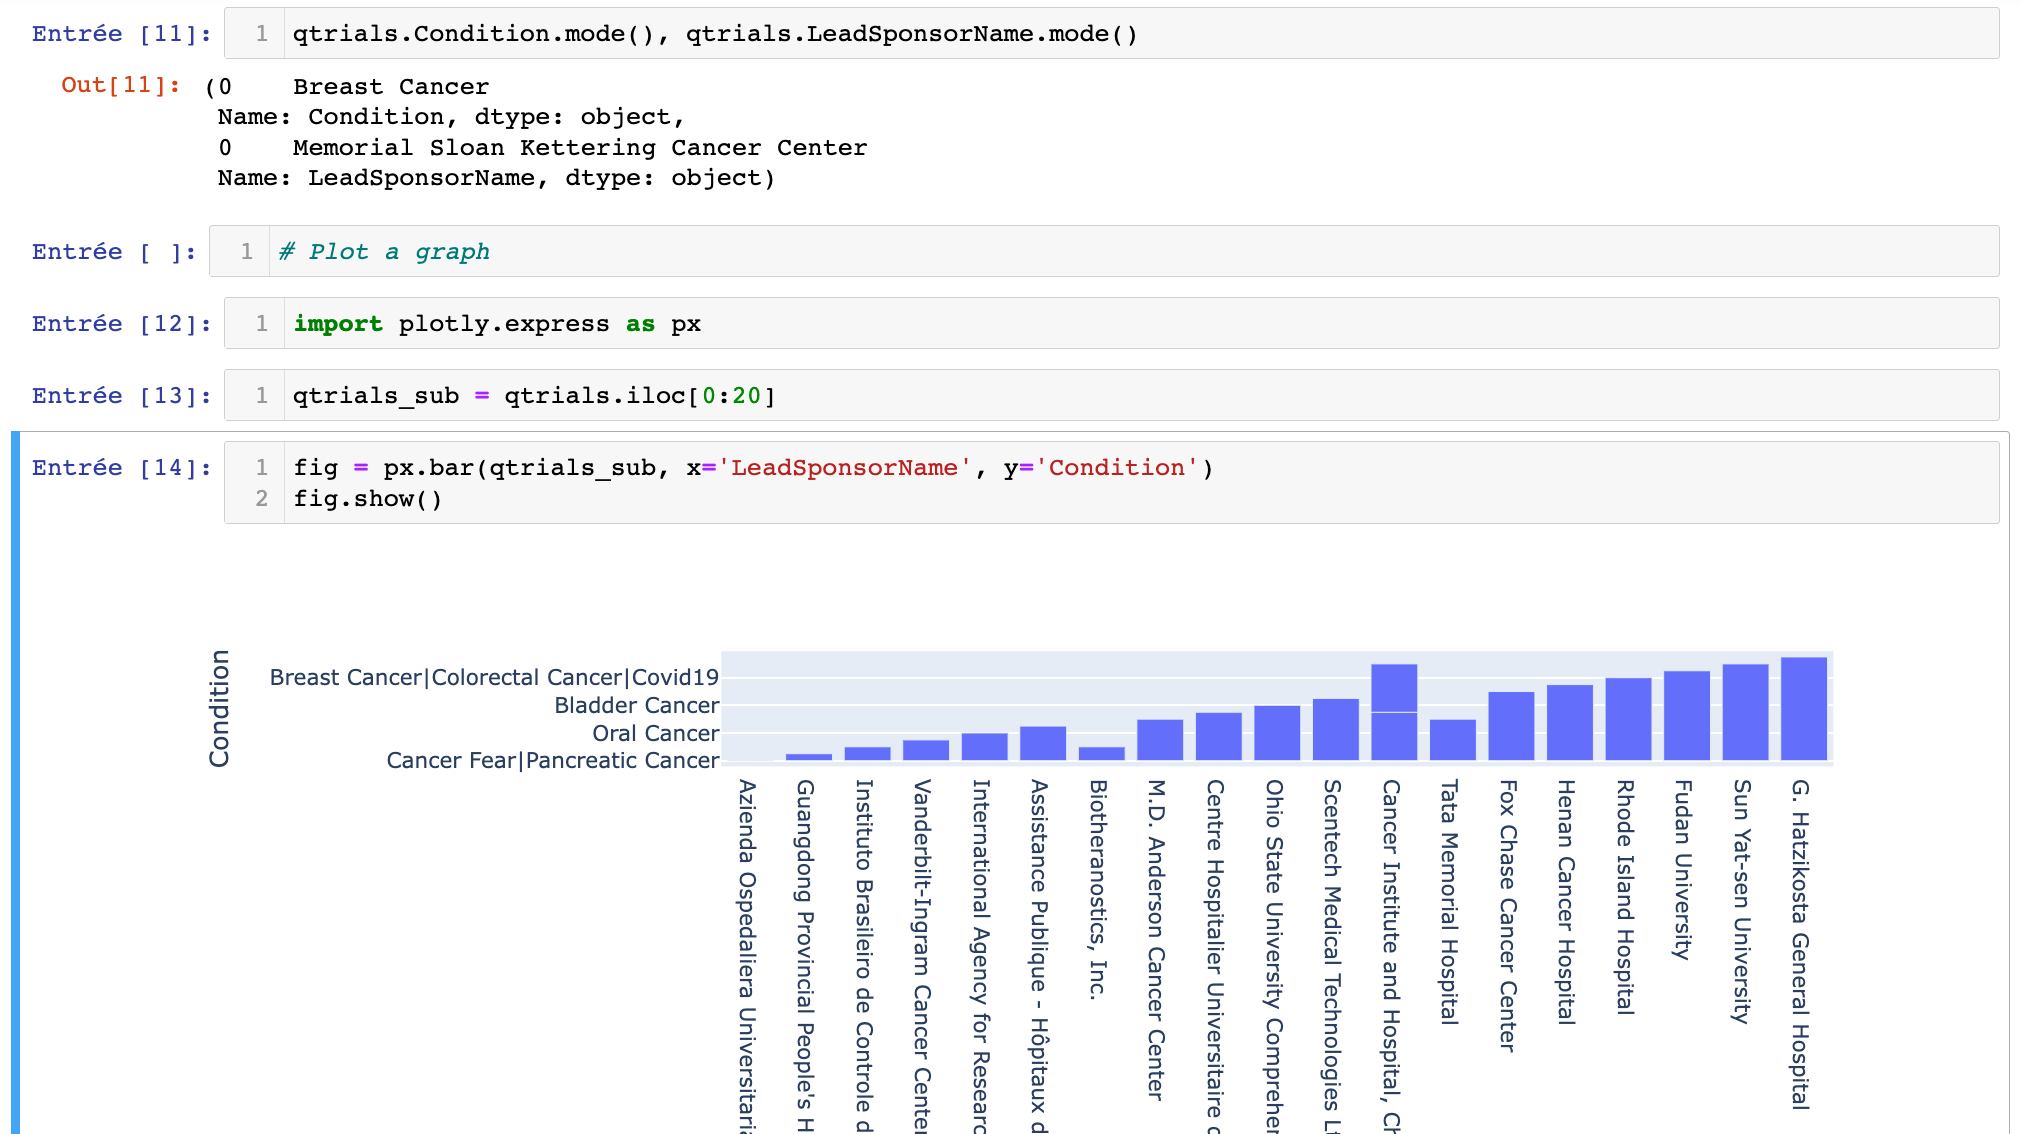Click the Biotheranostics, Inc. bar
This screenshot has width=2022, height=1134.
pos(1101,754)
